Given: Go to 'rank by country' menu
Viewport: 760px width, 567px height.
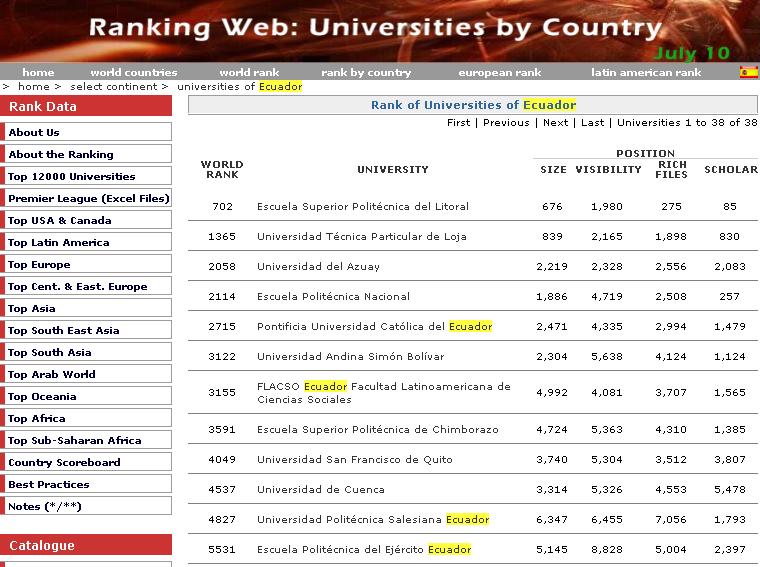Looking at the screenshot, I should (x=366, y=72).
